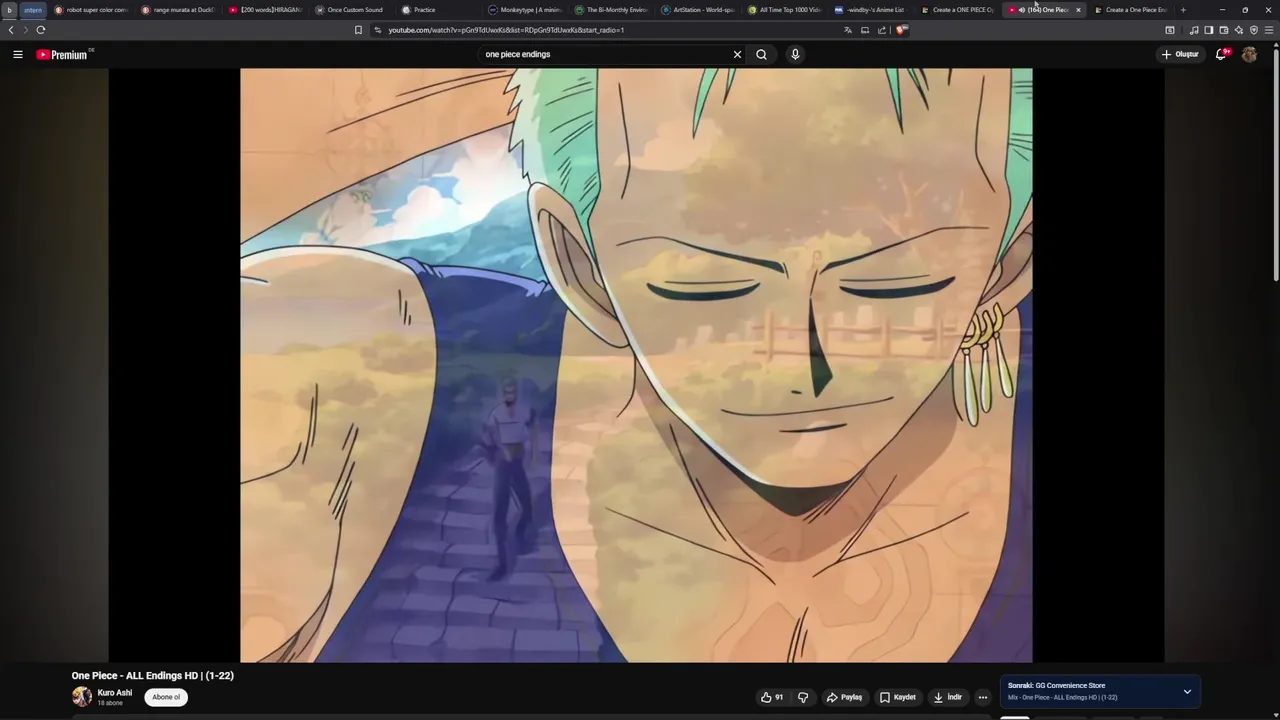
Task: Open a new browser tab
Action: click(1183, 10)
